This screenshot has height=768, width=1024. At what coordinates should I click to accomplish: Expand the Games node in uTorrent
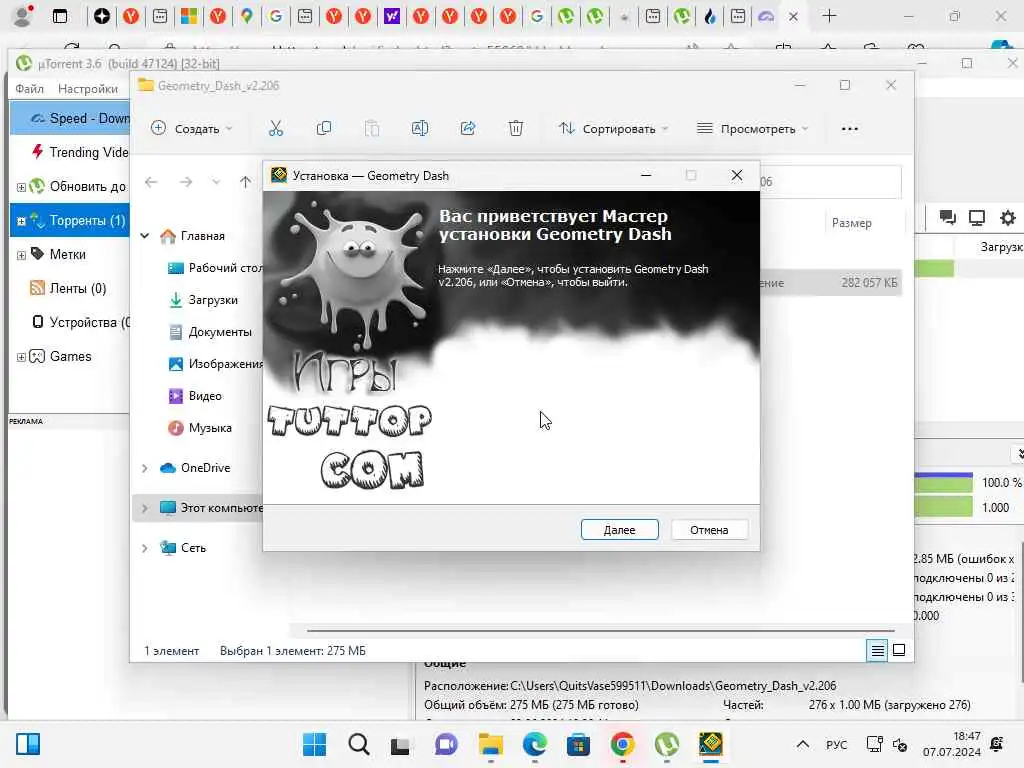coord(21,357)
